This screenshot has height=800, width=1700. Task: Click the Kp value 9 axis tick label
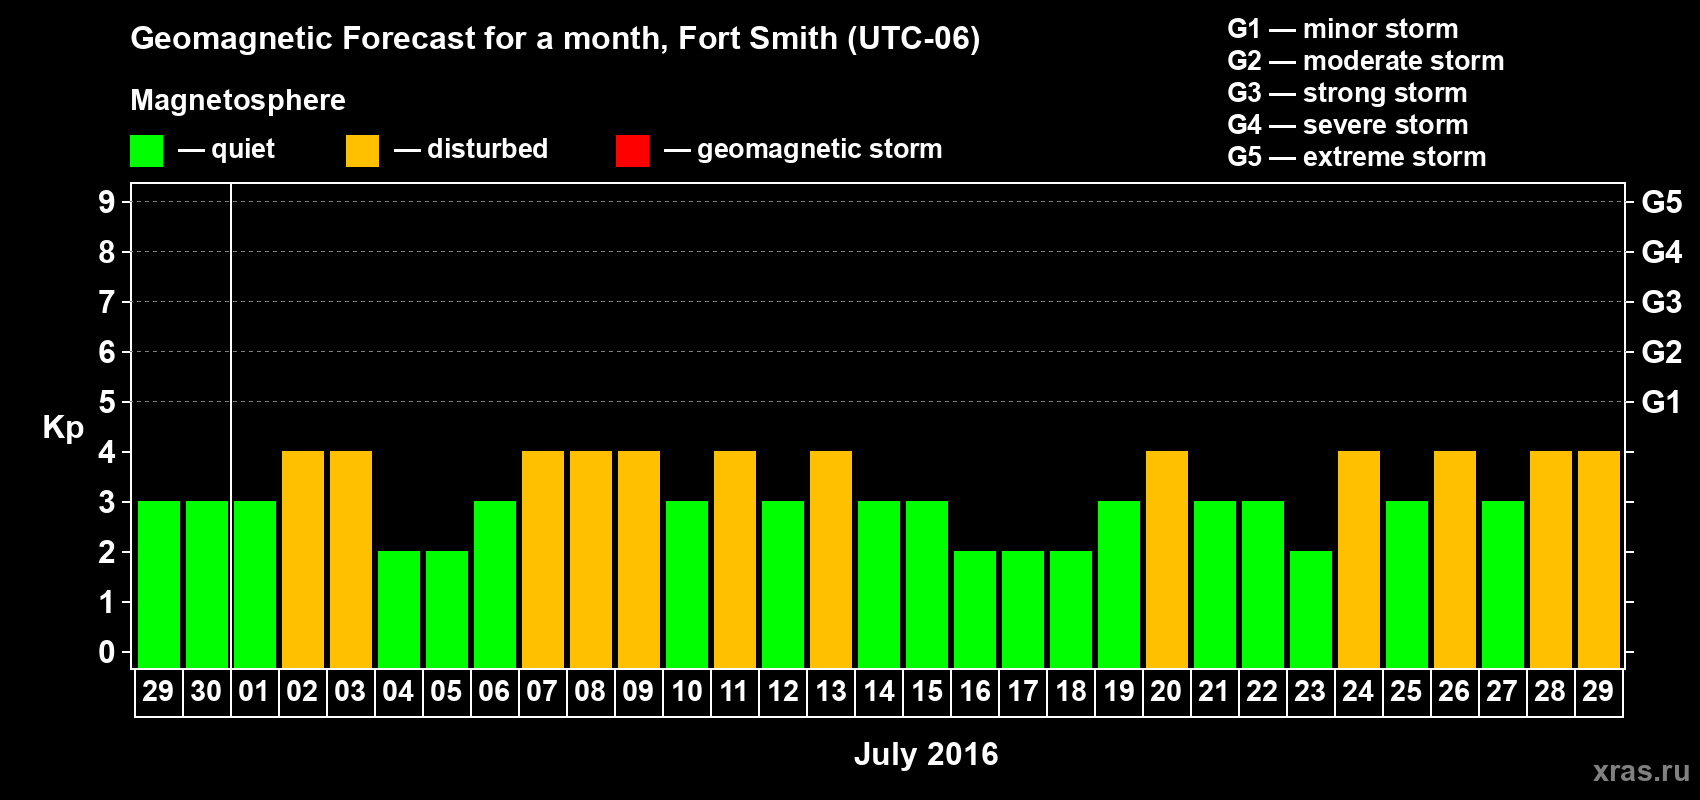tap(107, 202)
